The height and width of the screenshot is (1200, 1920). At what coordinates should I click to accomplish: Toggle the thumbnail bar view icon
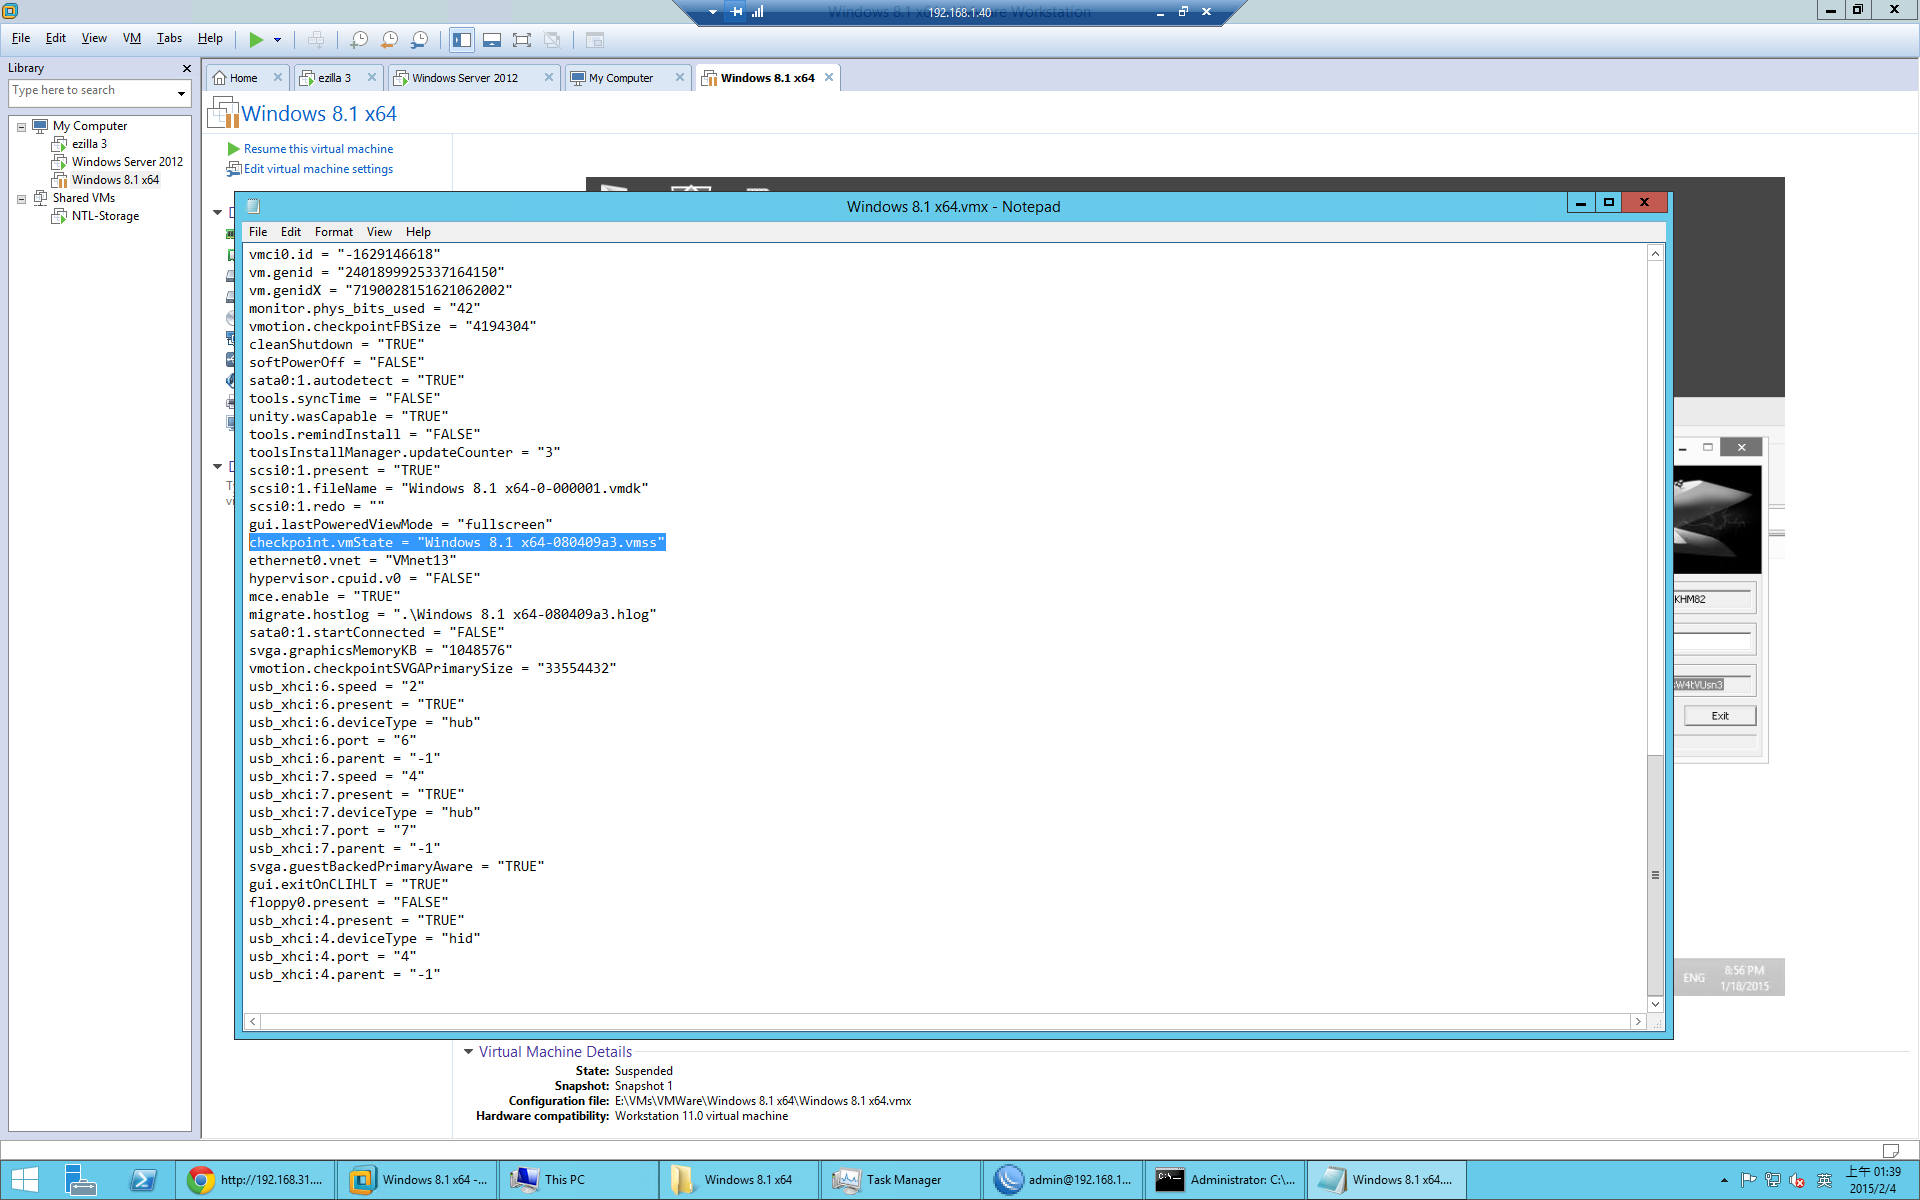[492, 40]
